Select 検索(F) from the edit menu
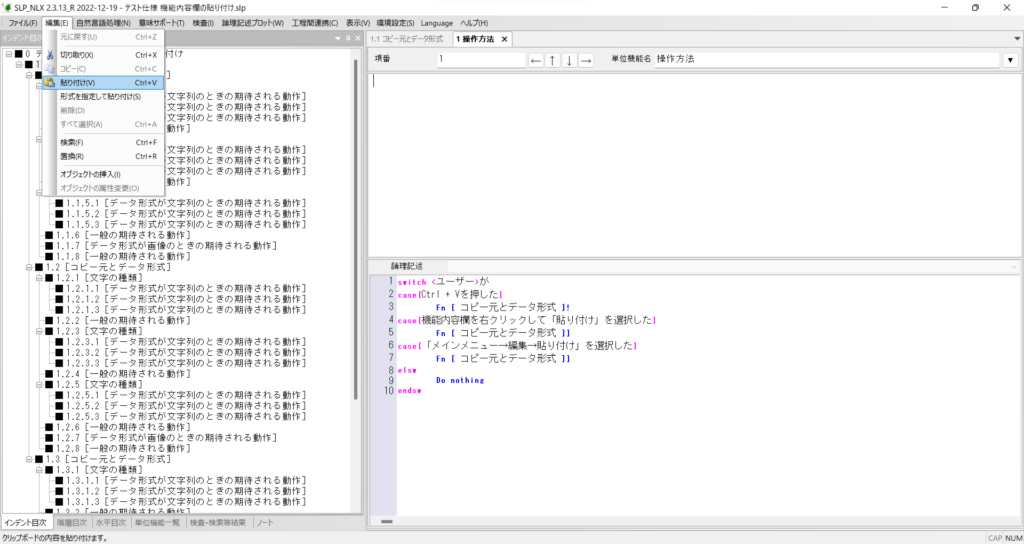The image size is (1024, 544). [103, 142]
